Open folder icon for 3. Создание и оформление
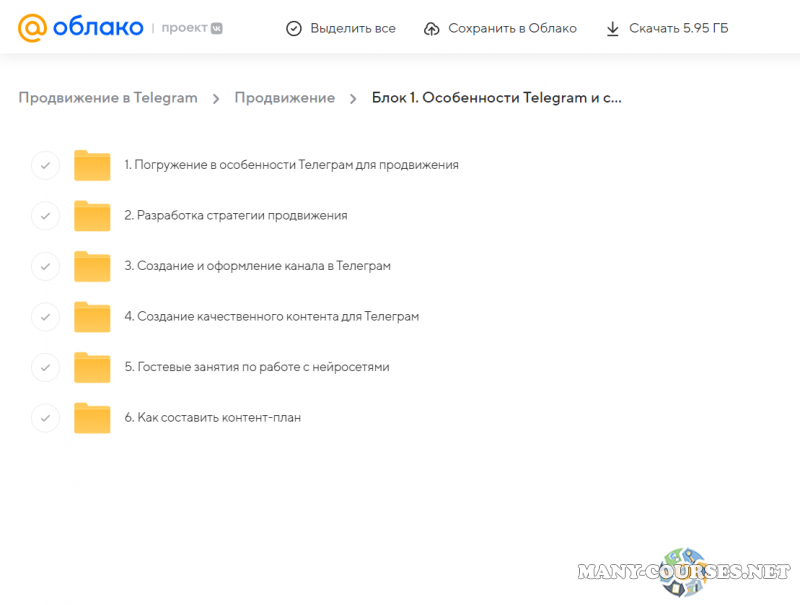Viewport: 800px width, 605px height. [92, 266]
